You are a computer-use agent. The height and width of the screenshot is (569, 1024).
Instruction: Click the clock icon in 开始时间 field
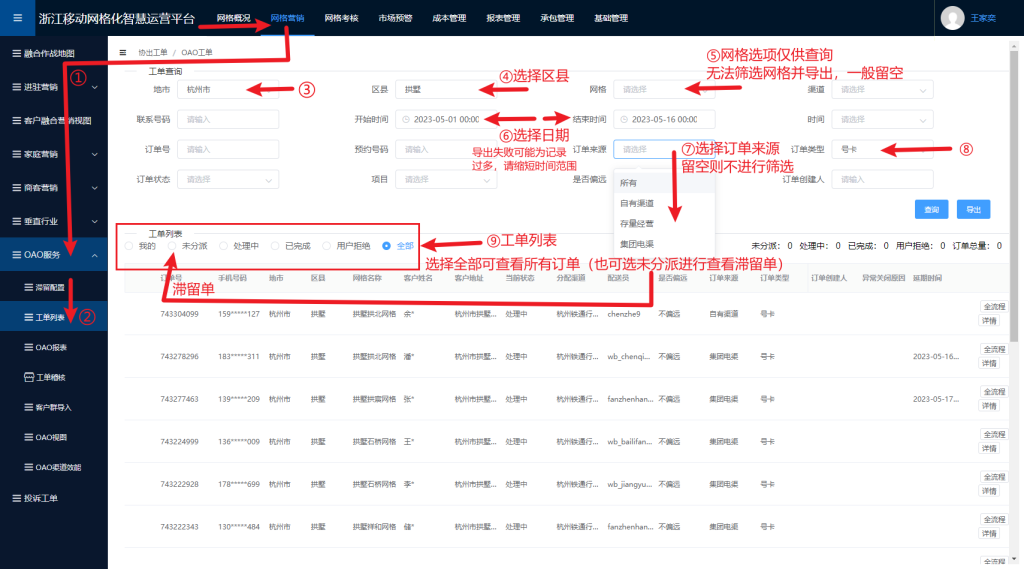[x=406, y=119]
